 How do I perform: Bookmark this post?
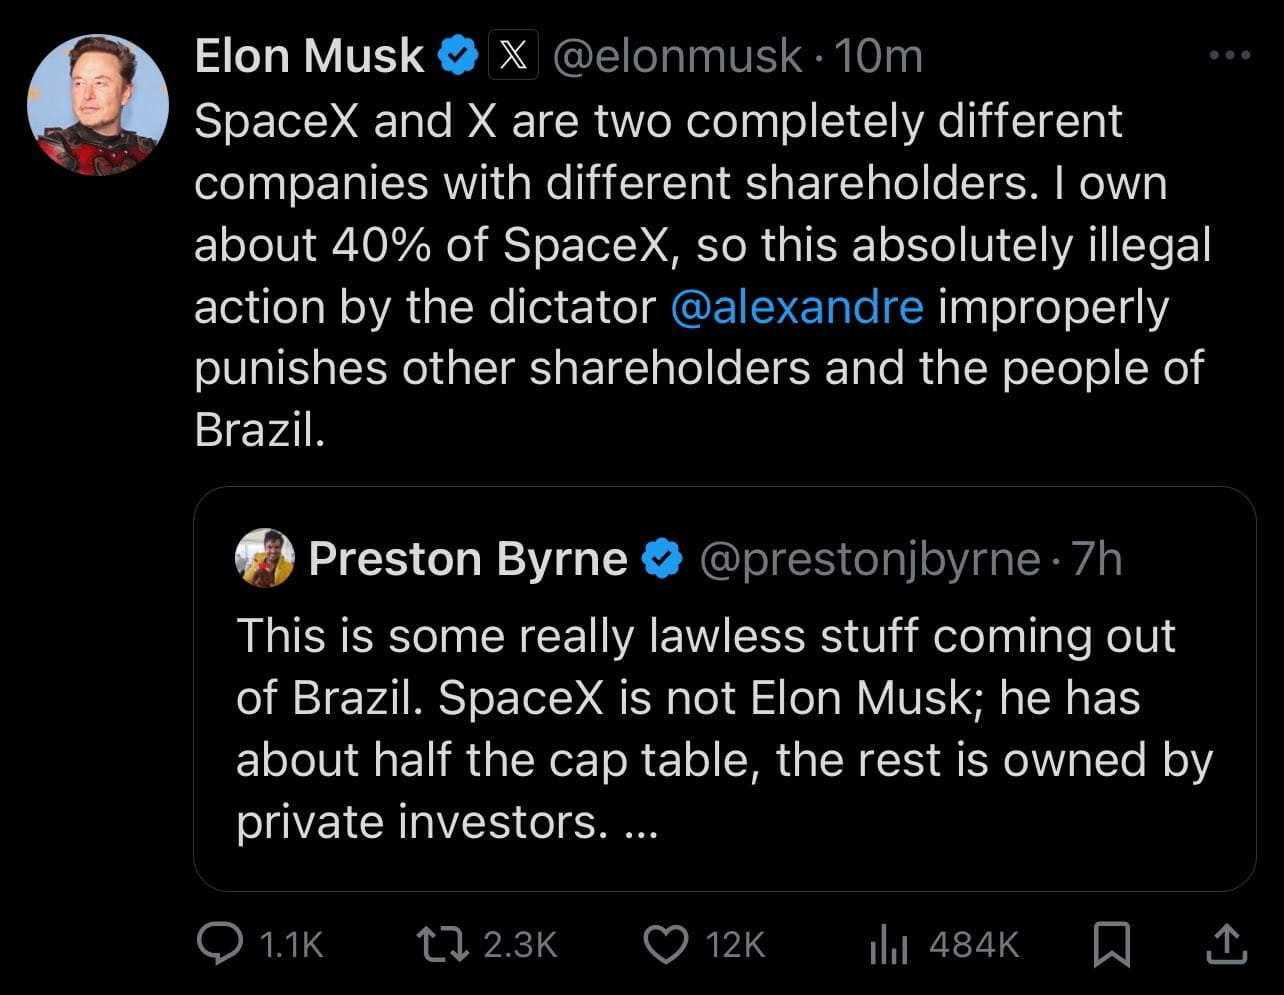(x=1110, y=943)
